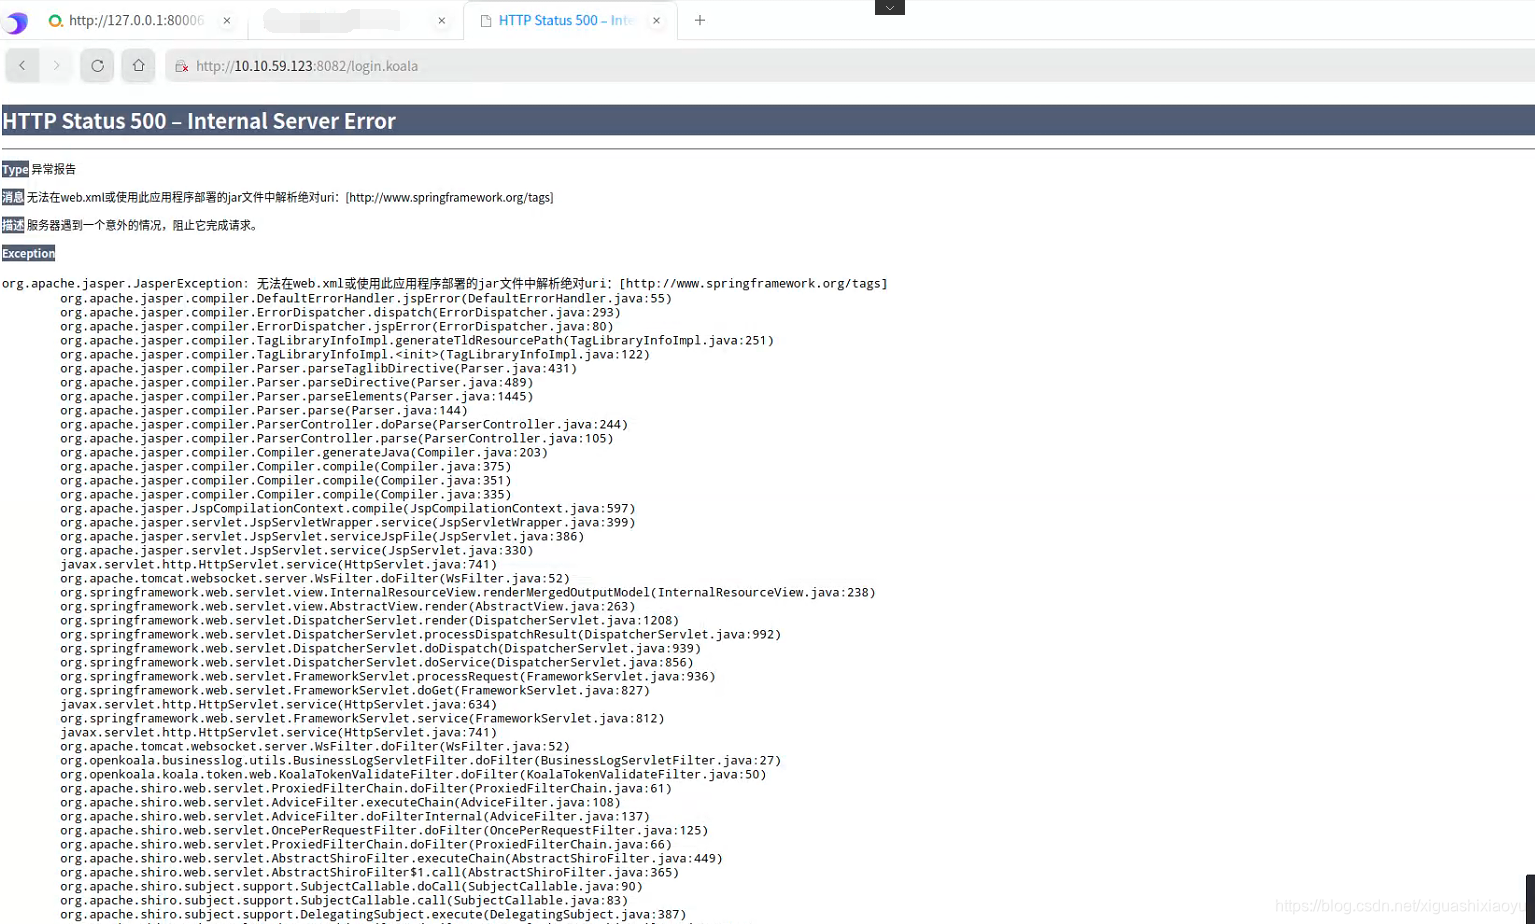Switch to the blurred middle tab
Image resolution: width=1535 pixels, height=924 pixels.
(355, 20)
